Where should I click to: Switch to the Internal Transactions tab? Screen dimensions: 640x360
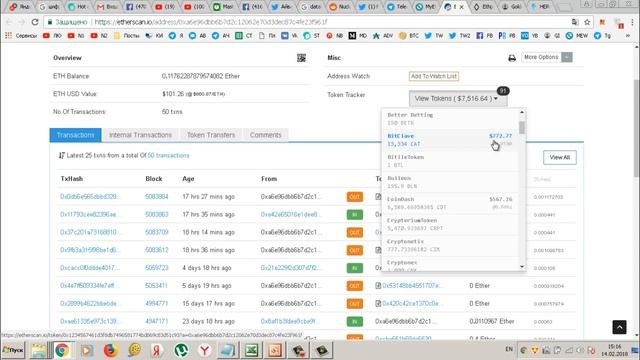coord(140,135)
